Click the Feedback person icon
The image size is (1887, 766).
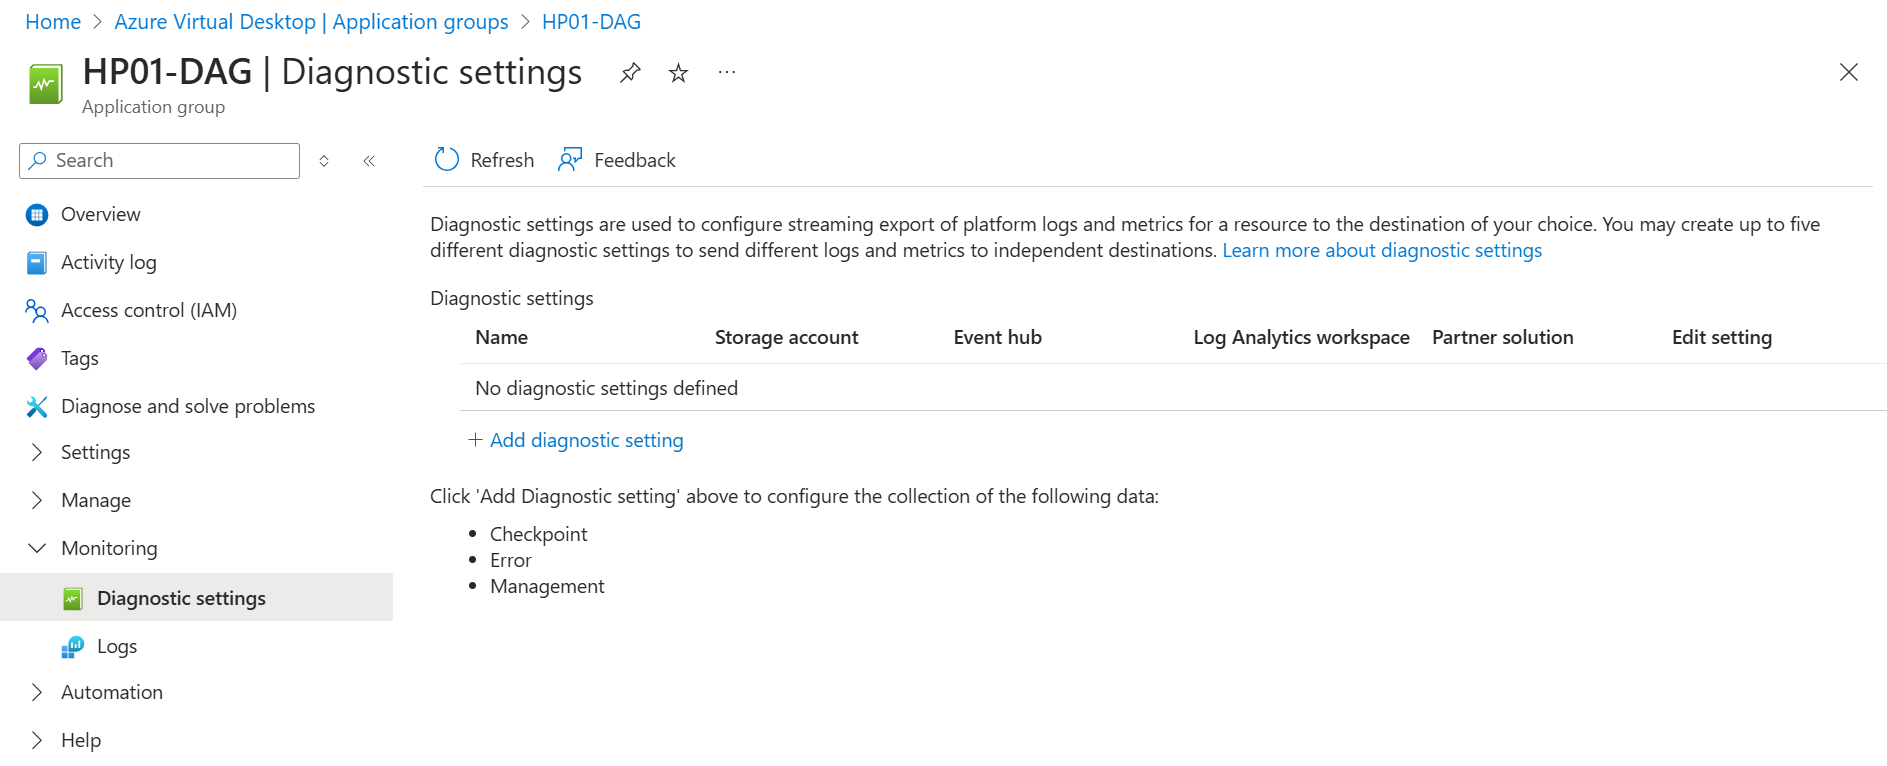[570, 160]
